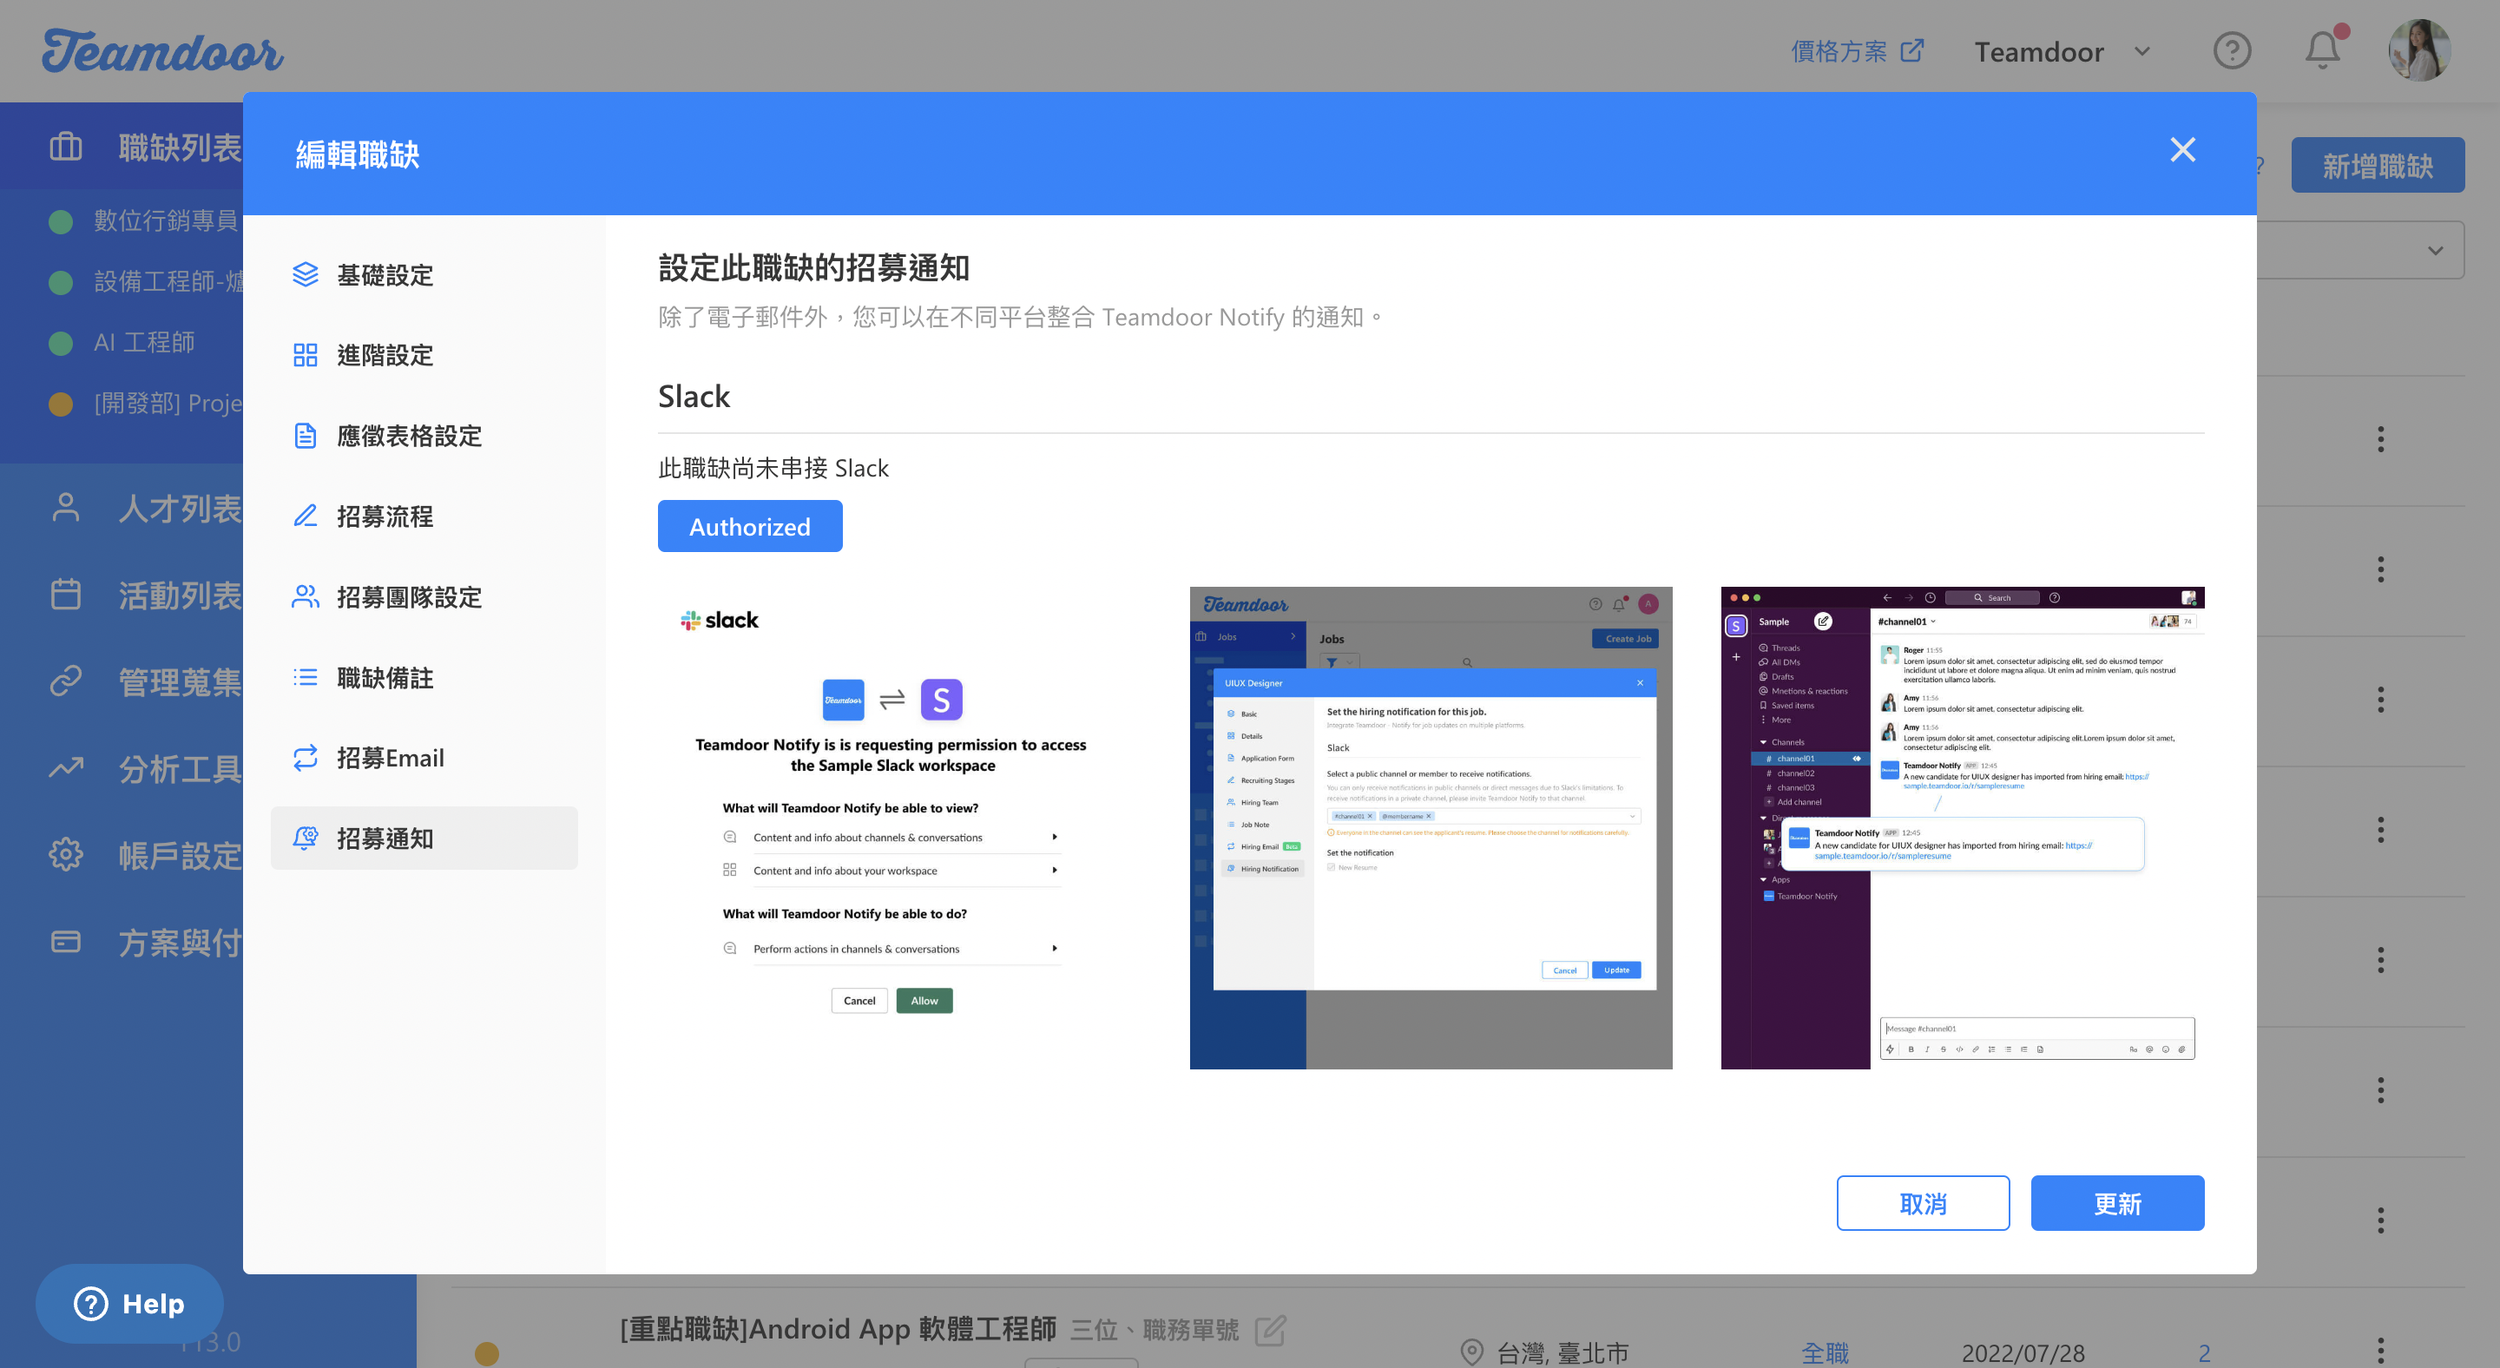The height and width of the screenshot is (1368, 2500).
Task: Click the calendar icon for 活動列表
Action: pyautogui.click(x=66, y=594)
